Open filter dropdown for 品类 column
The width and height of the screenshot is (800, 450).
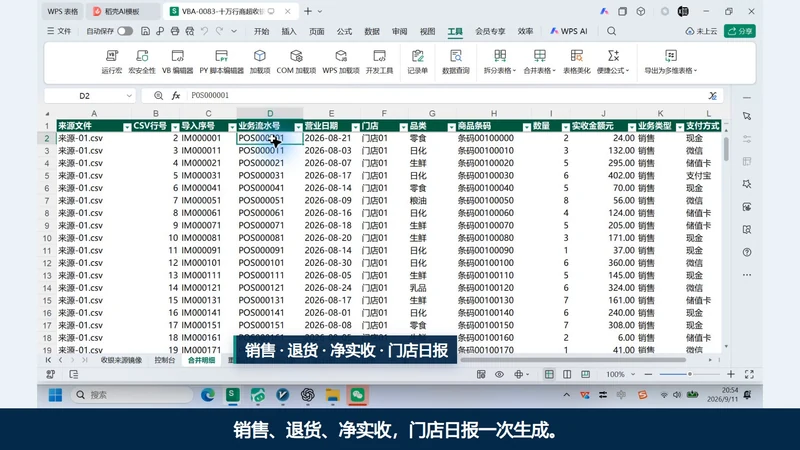tap(452, 127)
